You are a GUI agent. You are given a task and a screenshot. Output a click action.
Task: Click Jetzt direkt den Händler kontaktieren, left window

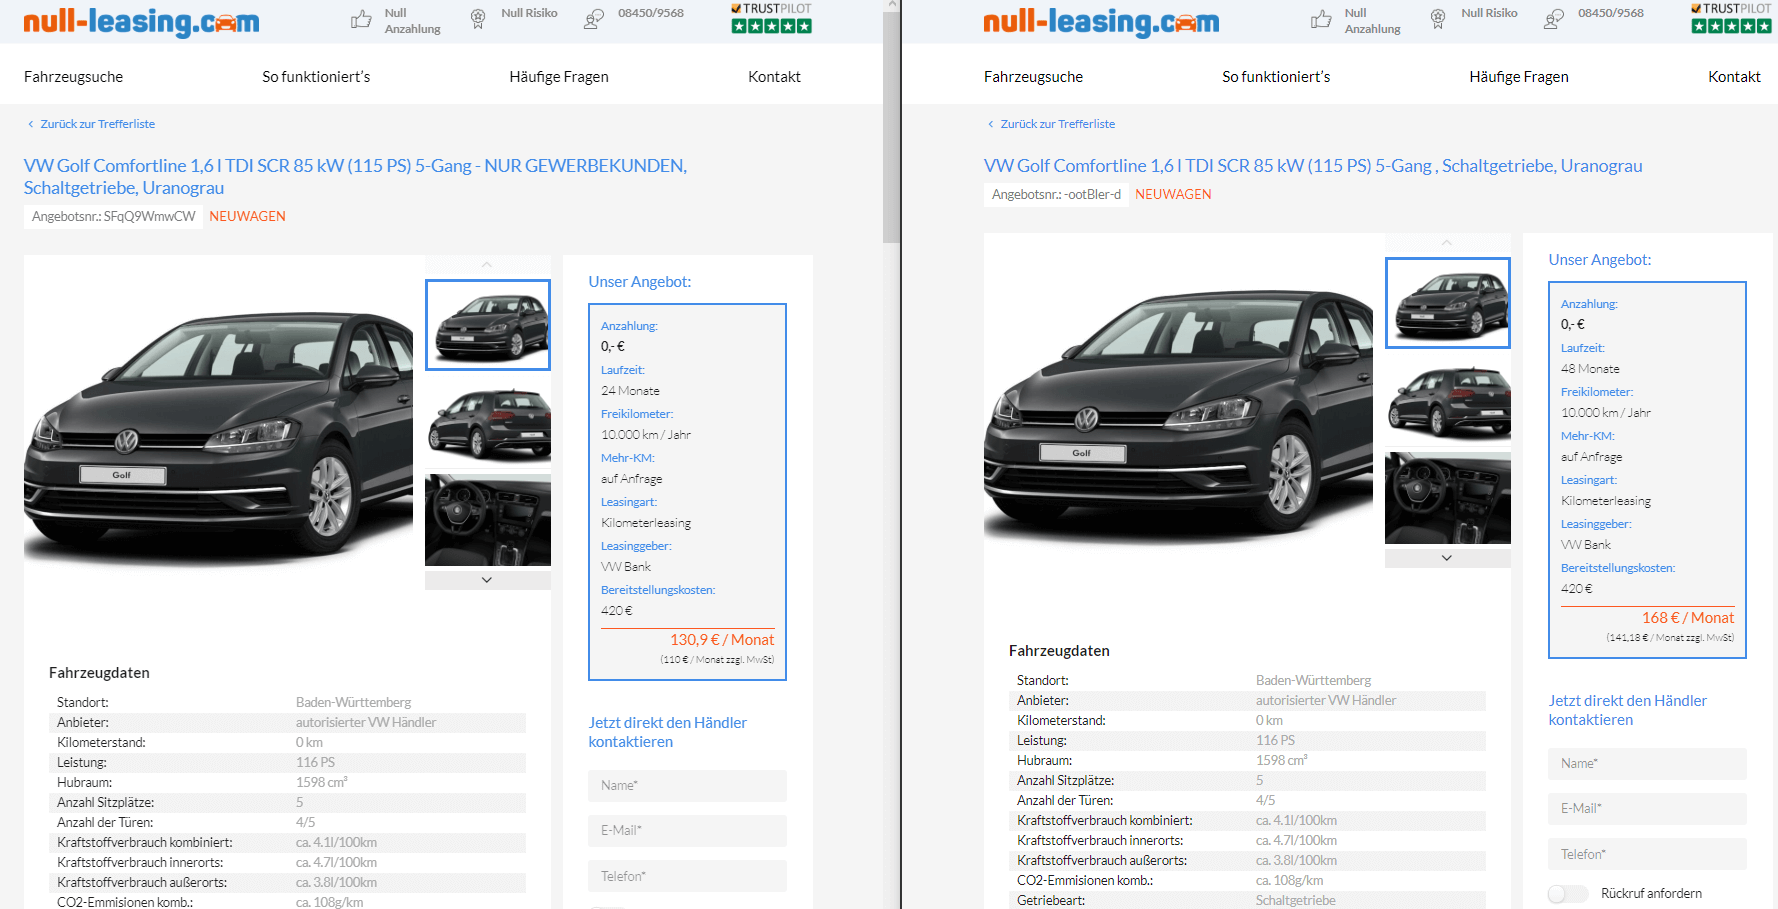668,732
